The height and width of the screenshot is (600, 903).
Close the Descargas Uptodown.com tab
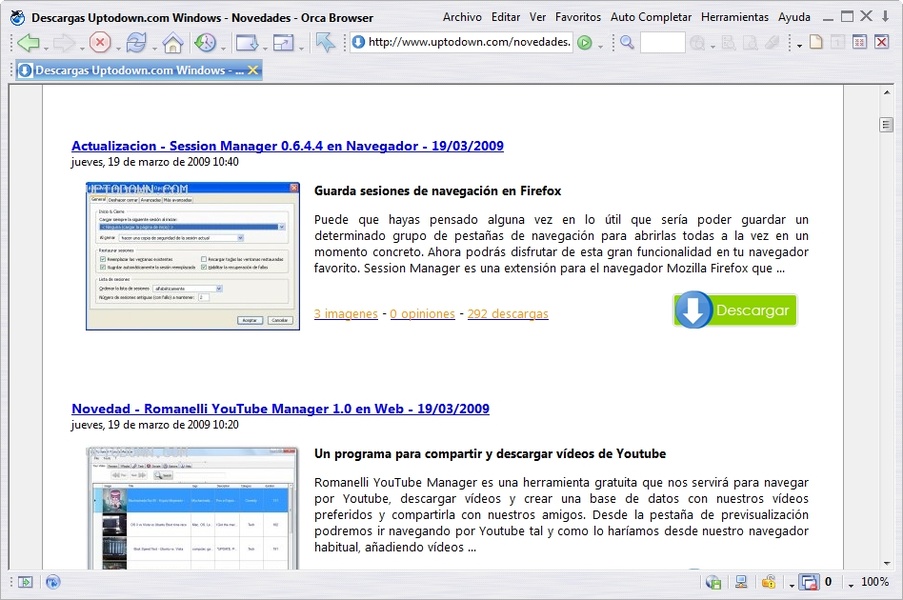coord(253,70)
